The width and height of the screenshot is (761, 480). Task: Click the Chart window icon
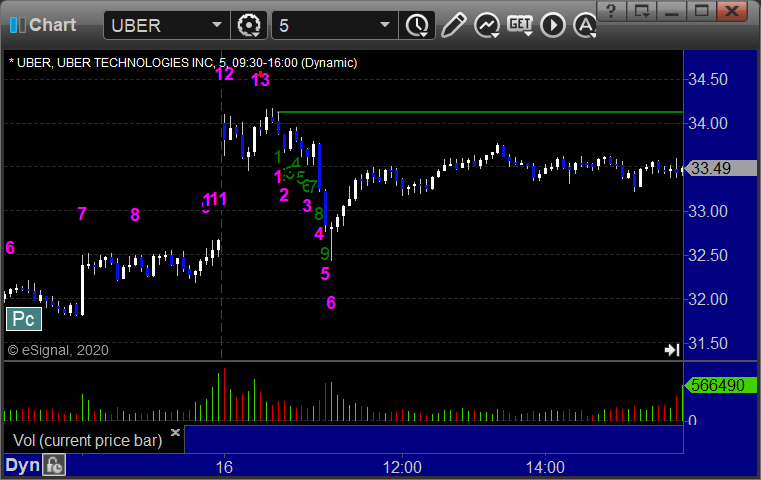click(17, 25)
